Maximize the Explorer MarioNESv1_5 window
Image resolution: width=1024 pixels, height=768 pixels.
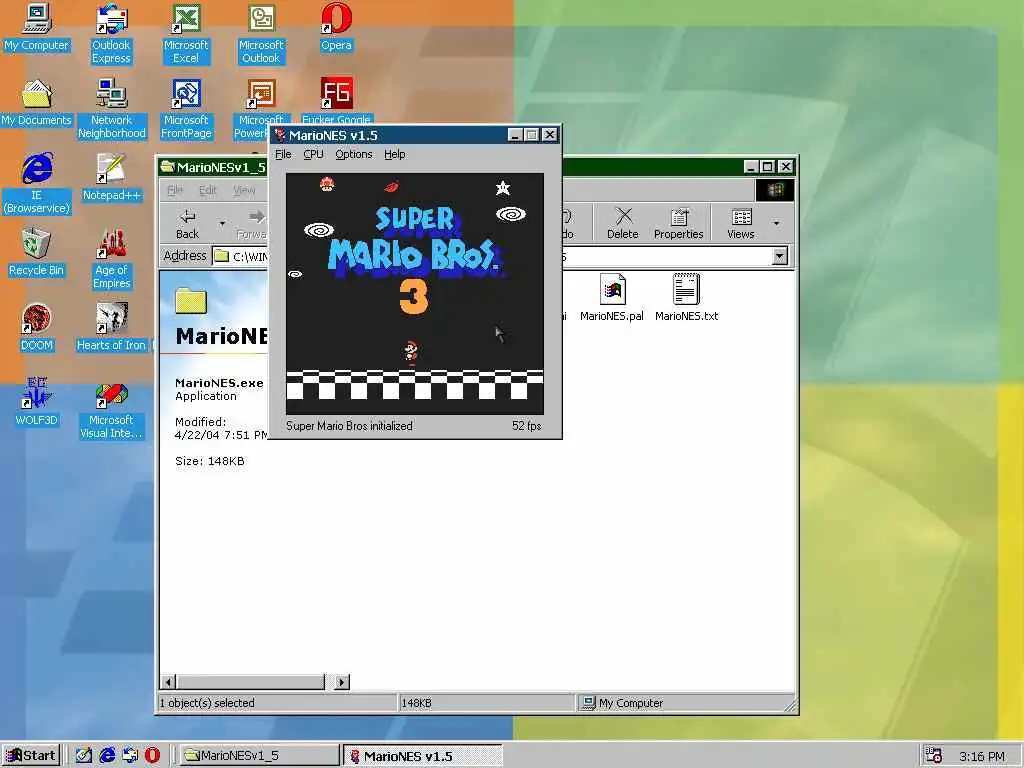pyautogui.click(x=768, y=167)
